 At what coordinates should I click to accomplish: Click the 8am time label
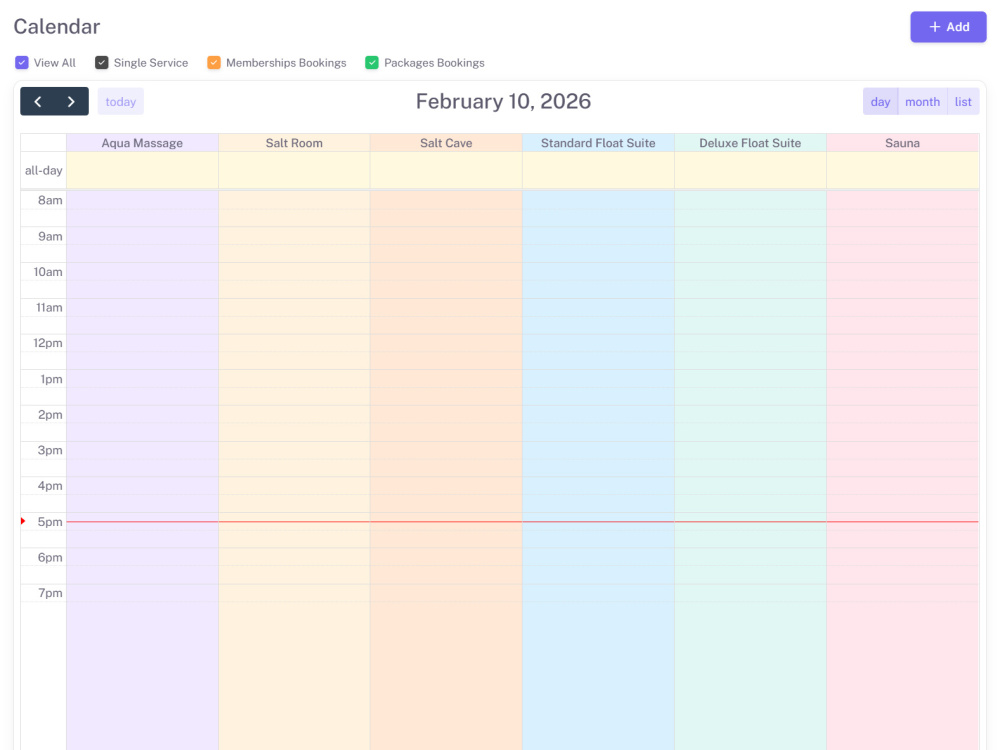coord(50,200)
